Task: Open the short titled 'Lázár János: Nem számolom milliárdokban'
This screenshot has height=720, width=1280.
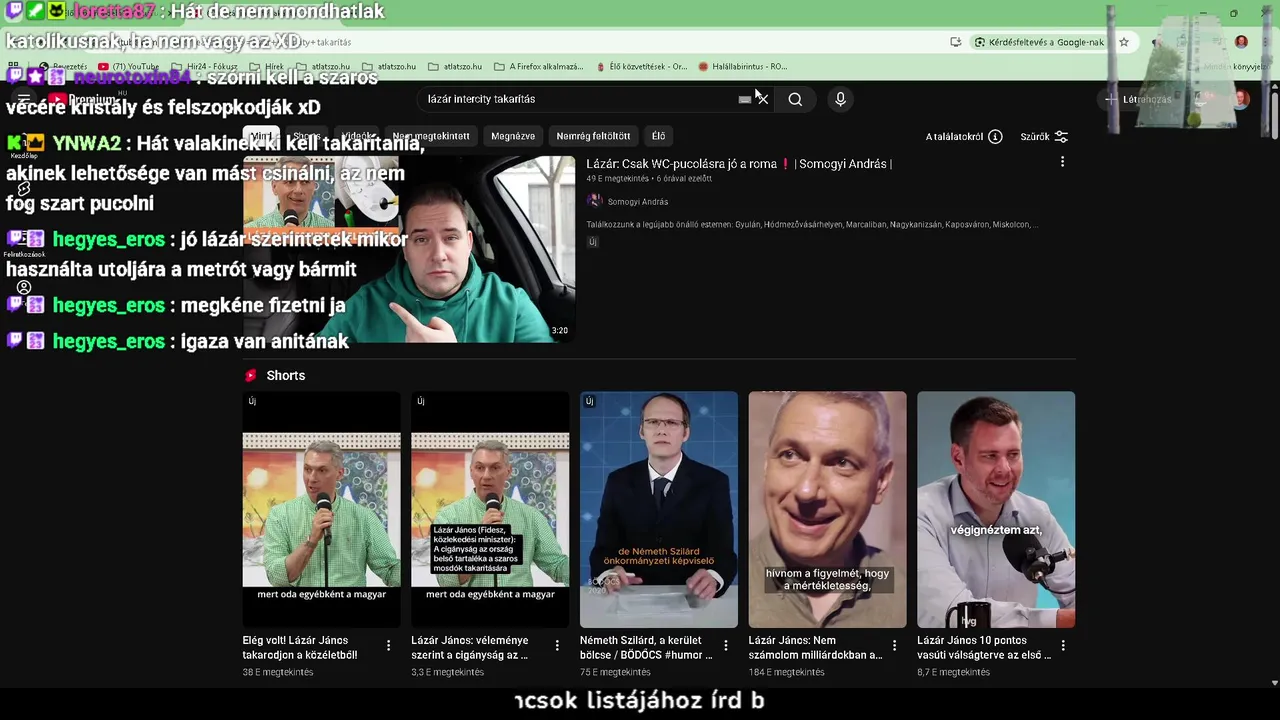Action: coord(815,647)
